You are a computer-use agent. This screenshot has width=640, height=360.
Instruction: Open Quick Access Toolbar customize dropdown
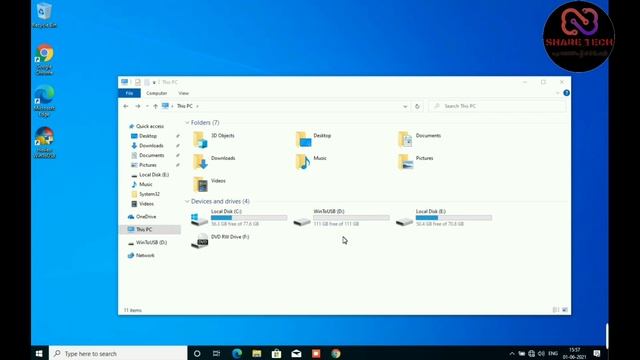coord(154,82)
